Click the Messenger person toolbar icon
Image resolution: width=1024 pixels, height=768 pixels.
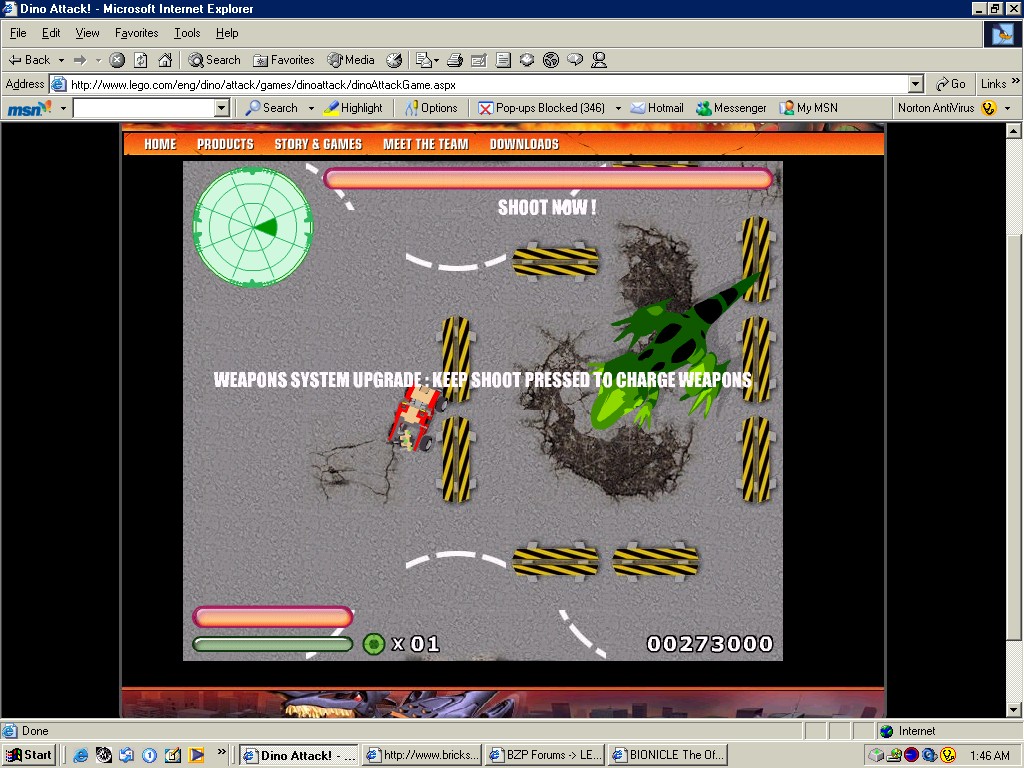click(599, 60)
